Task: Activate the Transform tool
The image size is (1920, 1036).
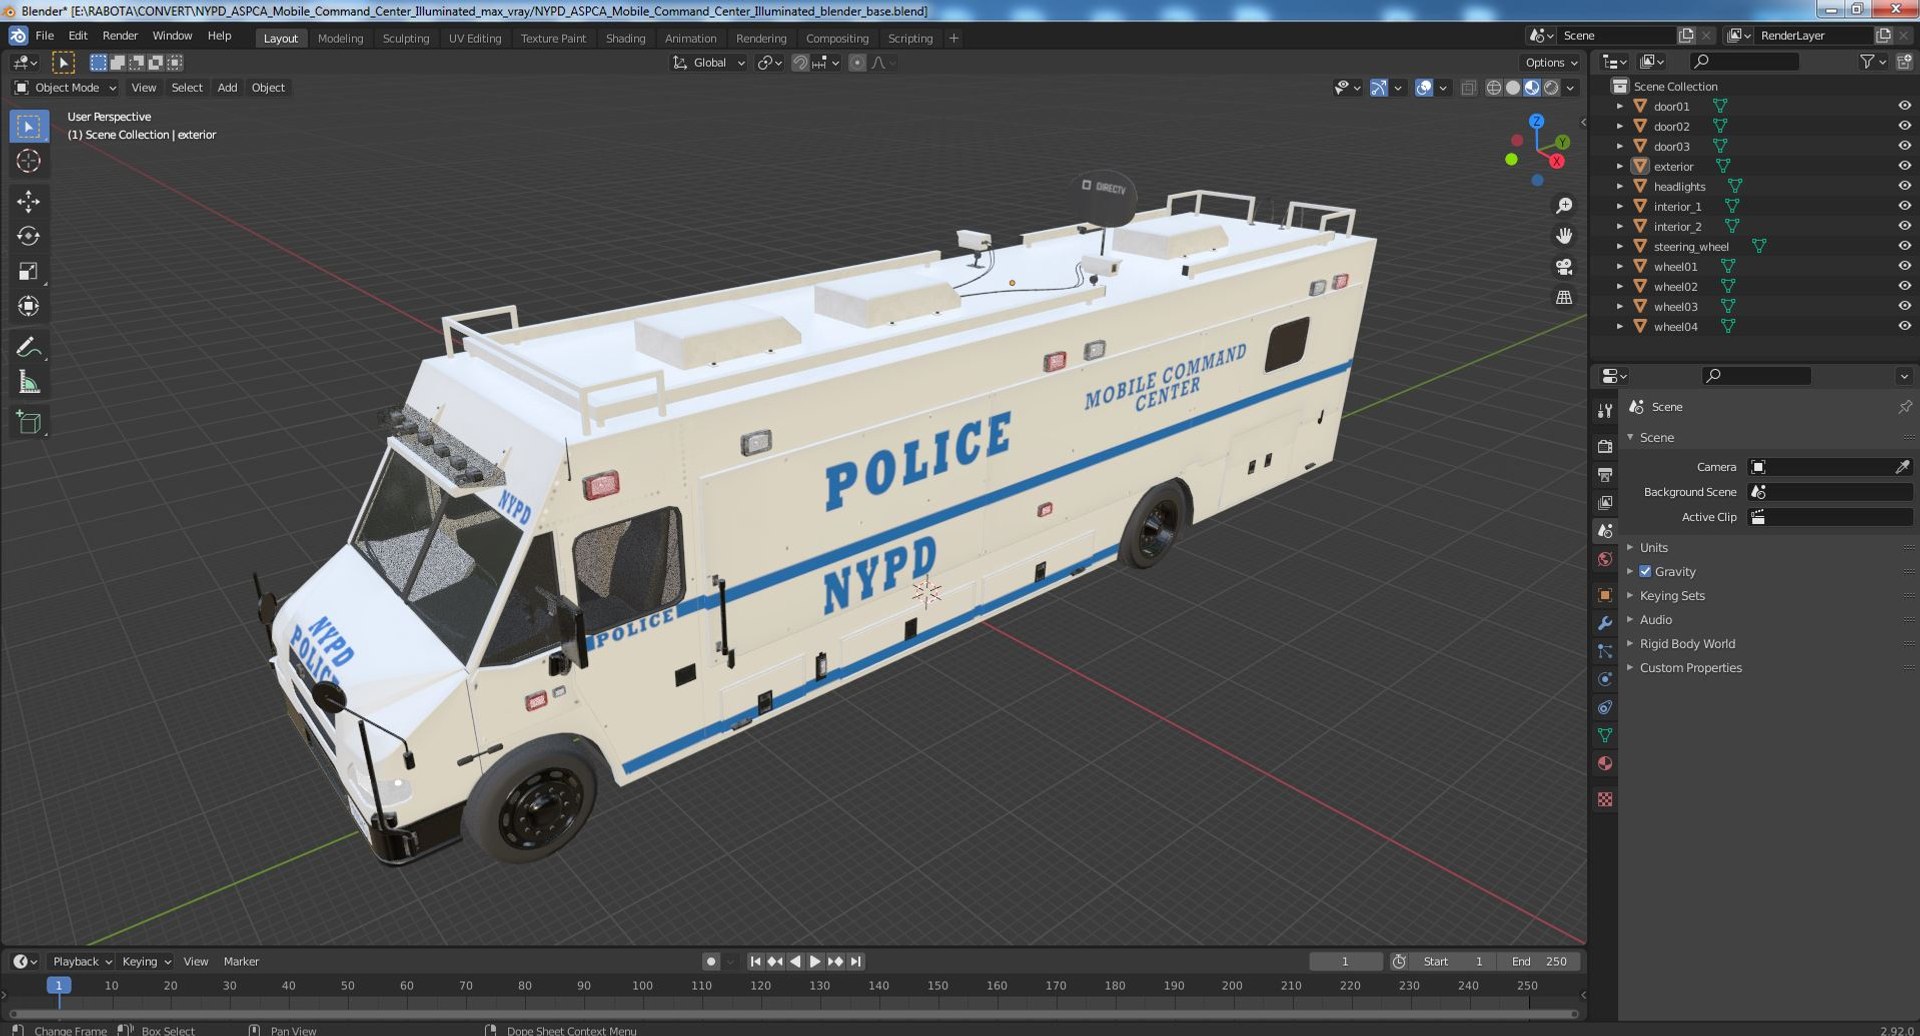Action: [28, 306]
